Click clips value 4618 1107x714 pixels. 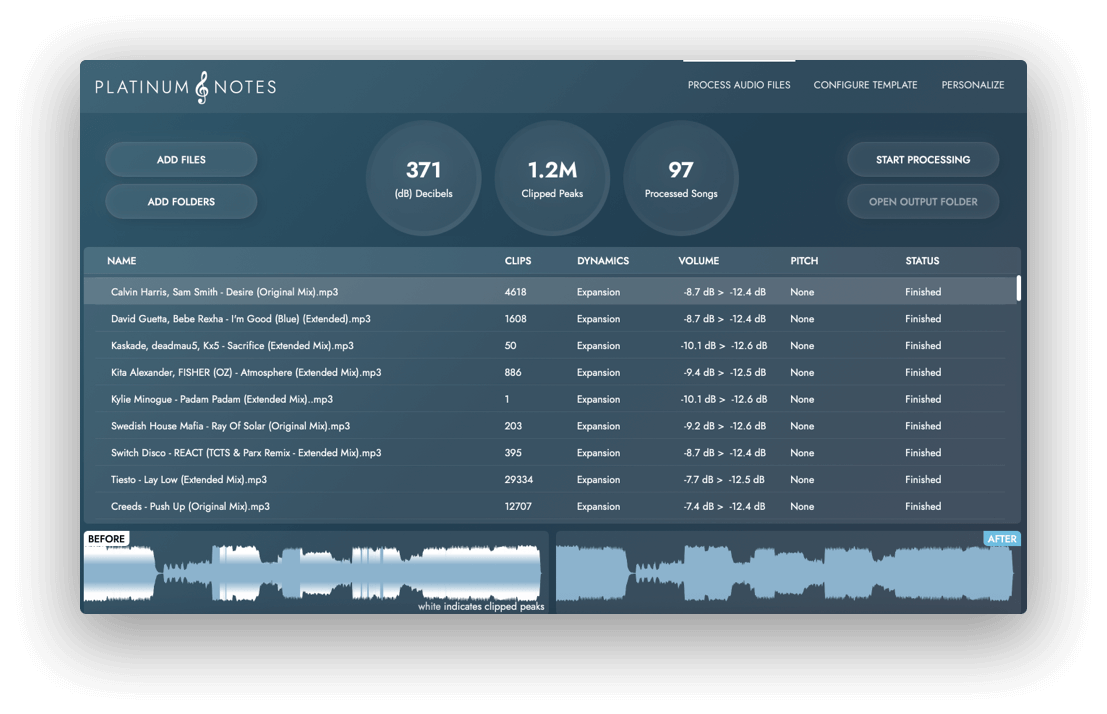(515, 292)
